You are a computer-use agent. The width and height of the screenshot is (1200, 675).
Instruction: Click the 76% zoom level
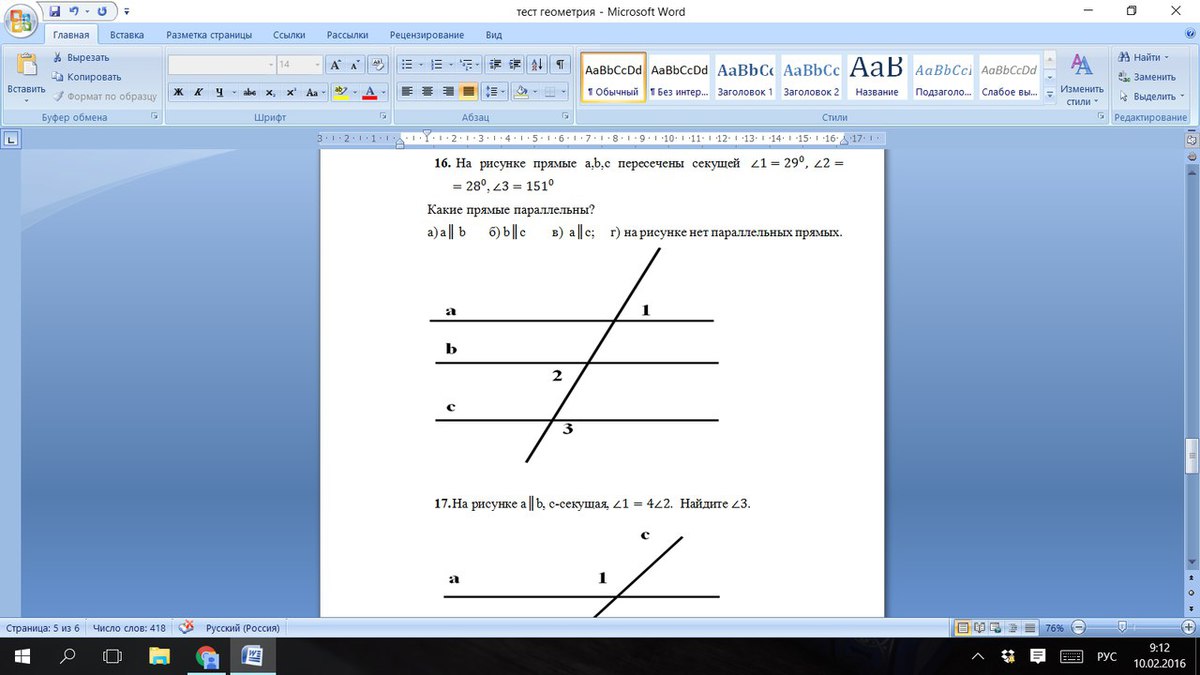coord(1054,628)
